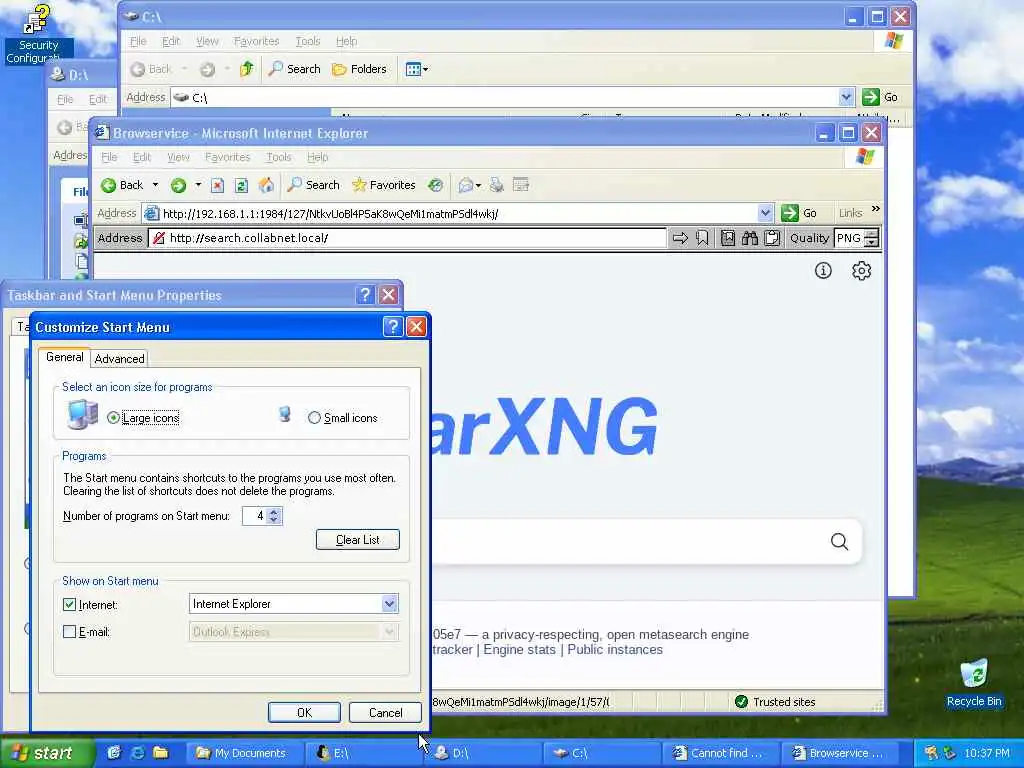Image resolution: width=1024 pixels, height=768 pixels.
Task: Open the Internet Explorer browser dropdown
Action: point(389,604)
